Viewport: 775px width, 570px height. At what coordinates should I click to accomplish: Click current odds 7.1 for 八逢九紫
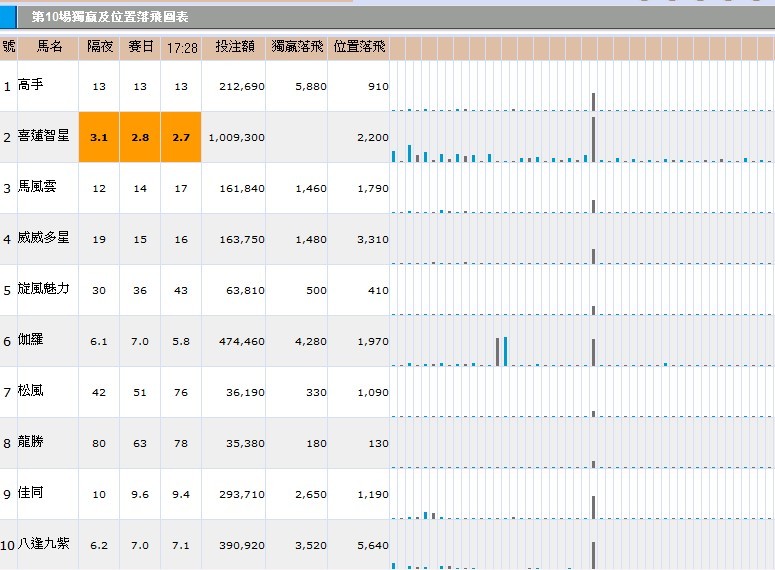[181, 545]
